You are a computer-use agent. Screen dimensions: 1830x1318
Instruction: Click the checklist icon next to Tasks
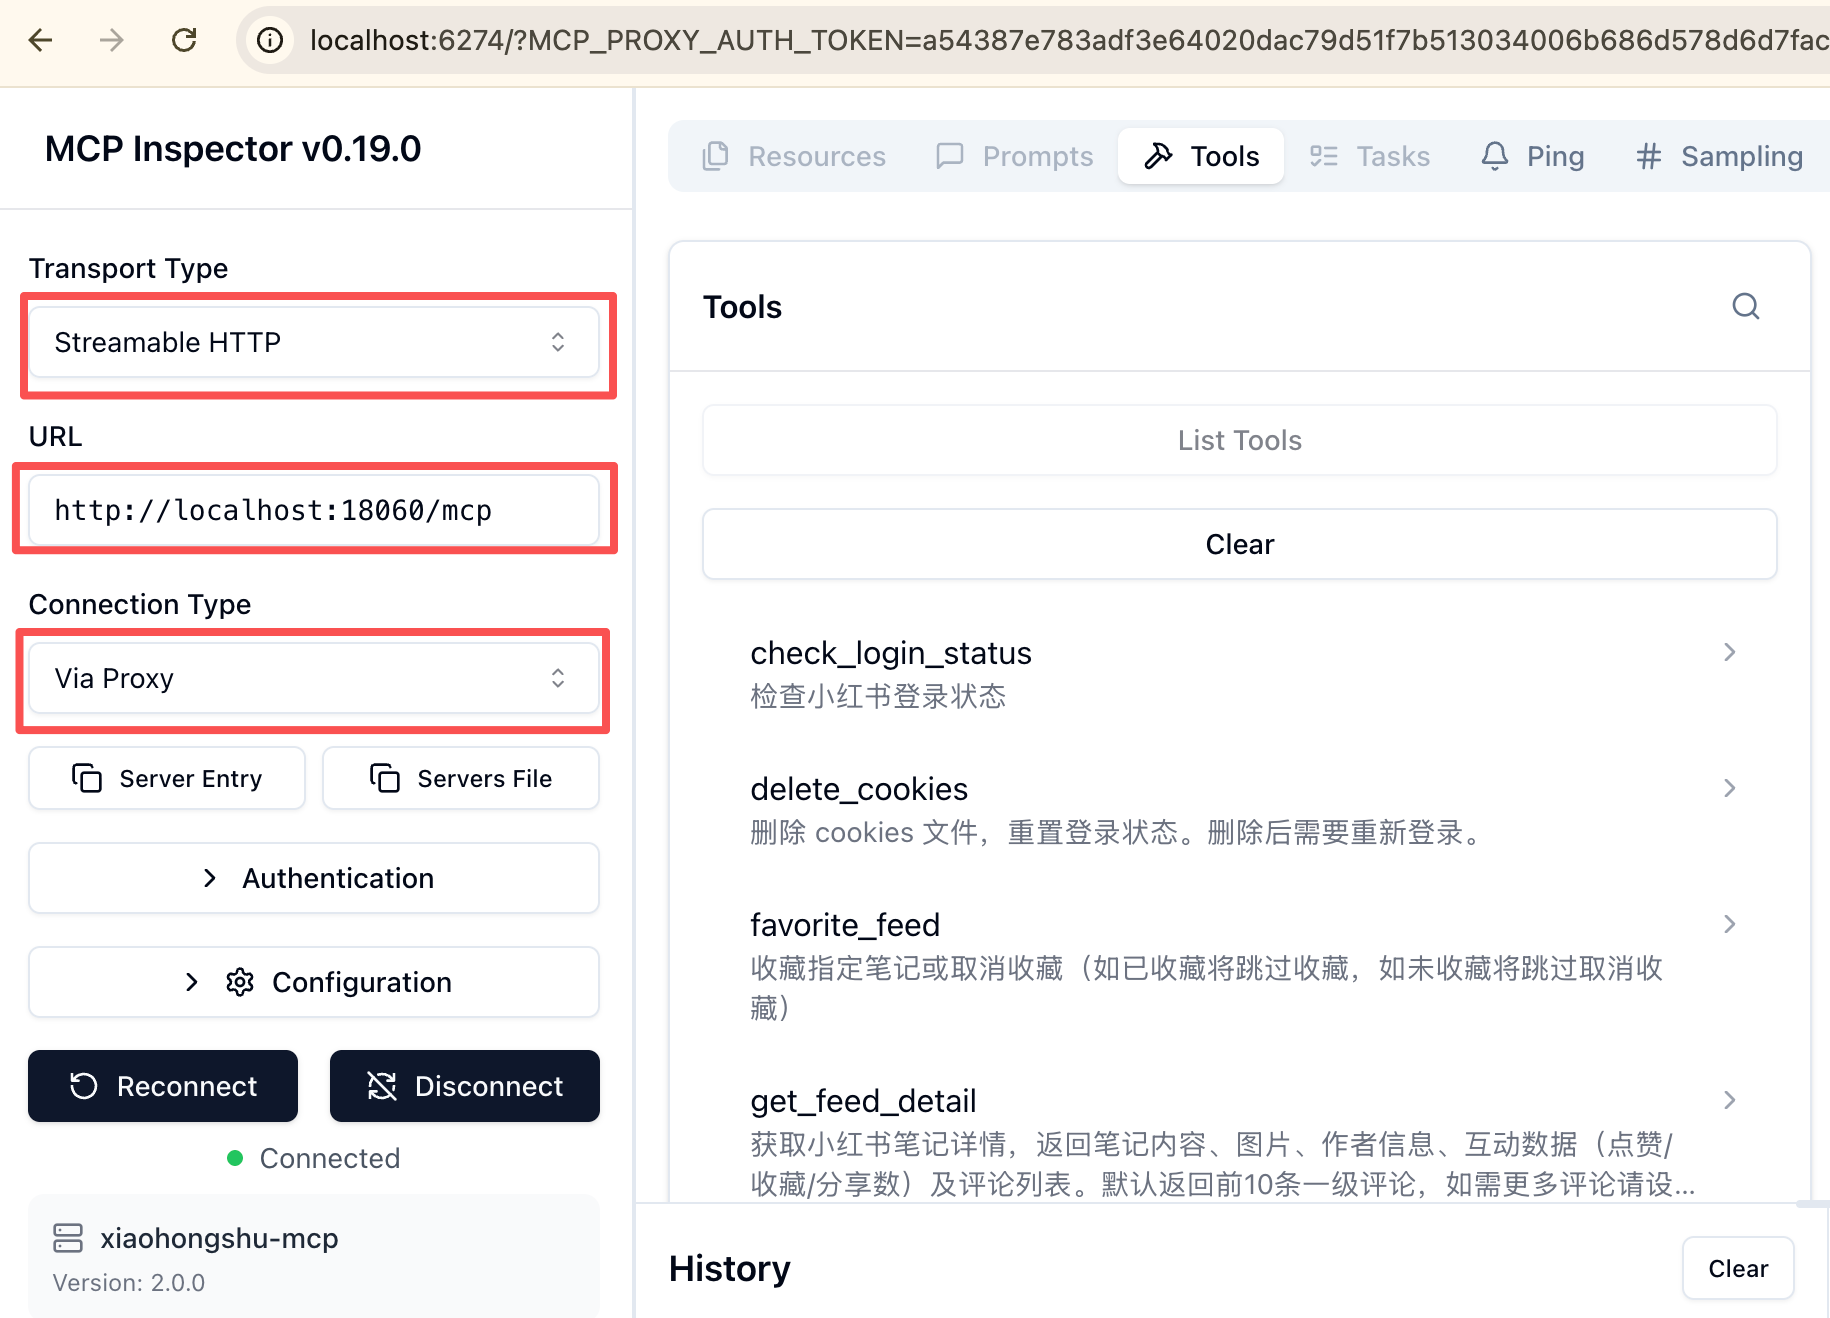(x=1323, y=156)
